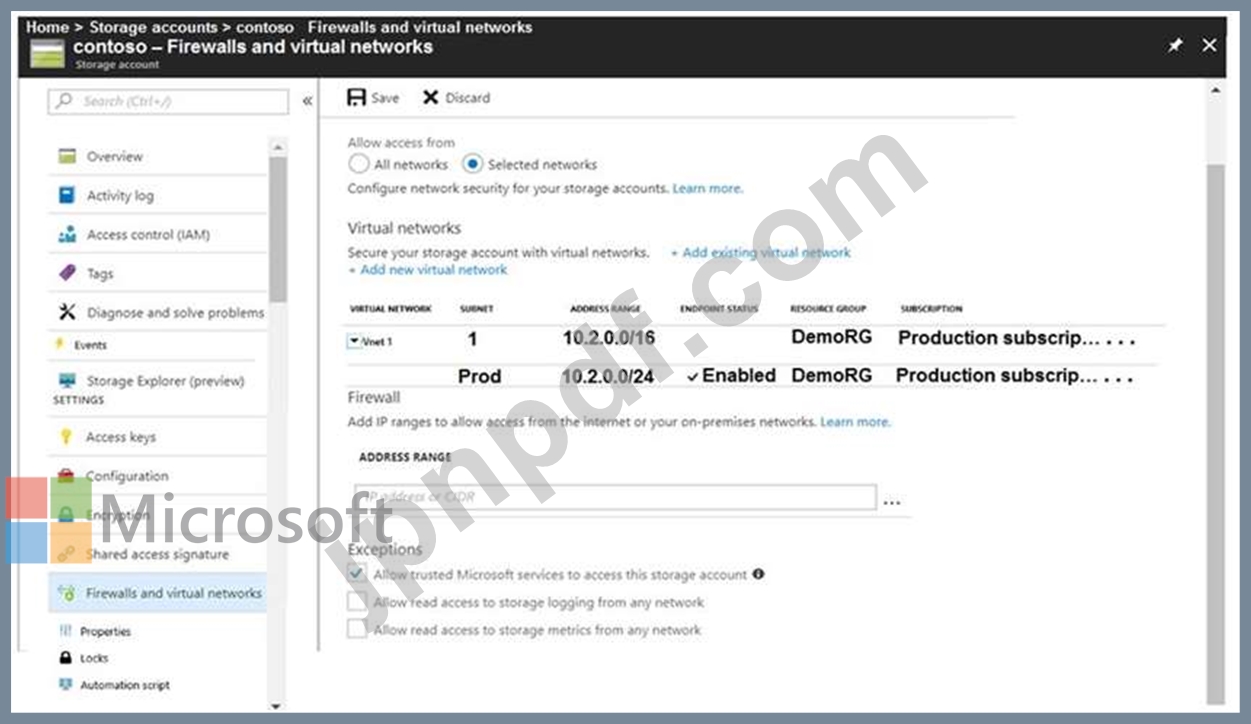Click the Firewalls and virtual networks icon
Image resolution: width=1251 pixels, height=724 pixels.
pyautogui.click(x=67, y=593)
